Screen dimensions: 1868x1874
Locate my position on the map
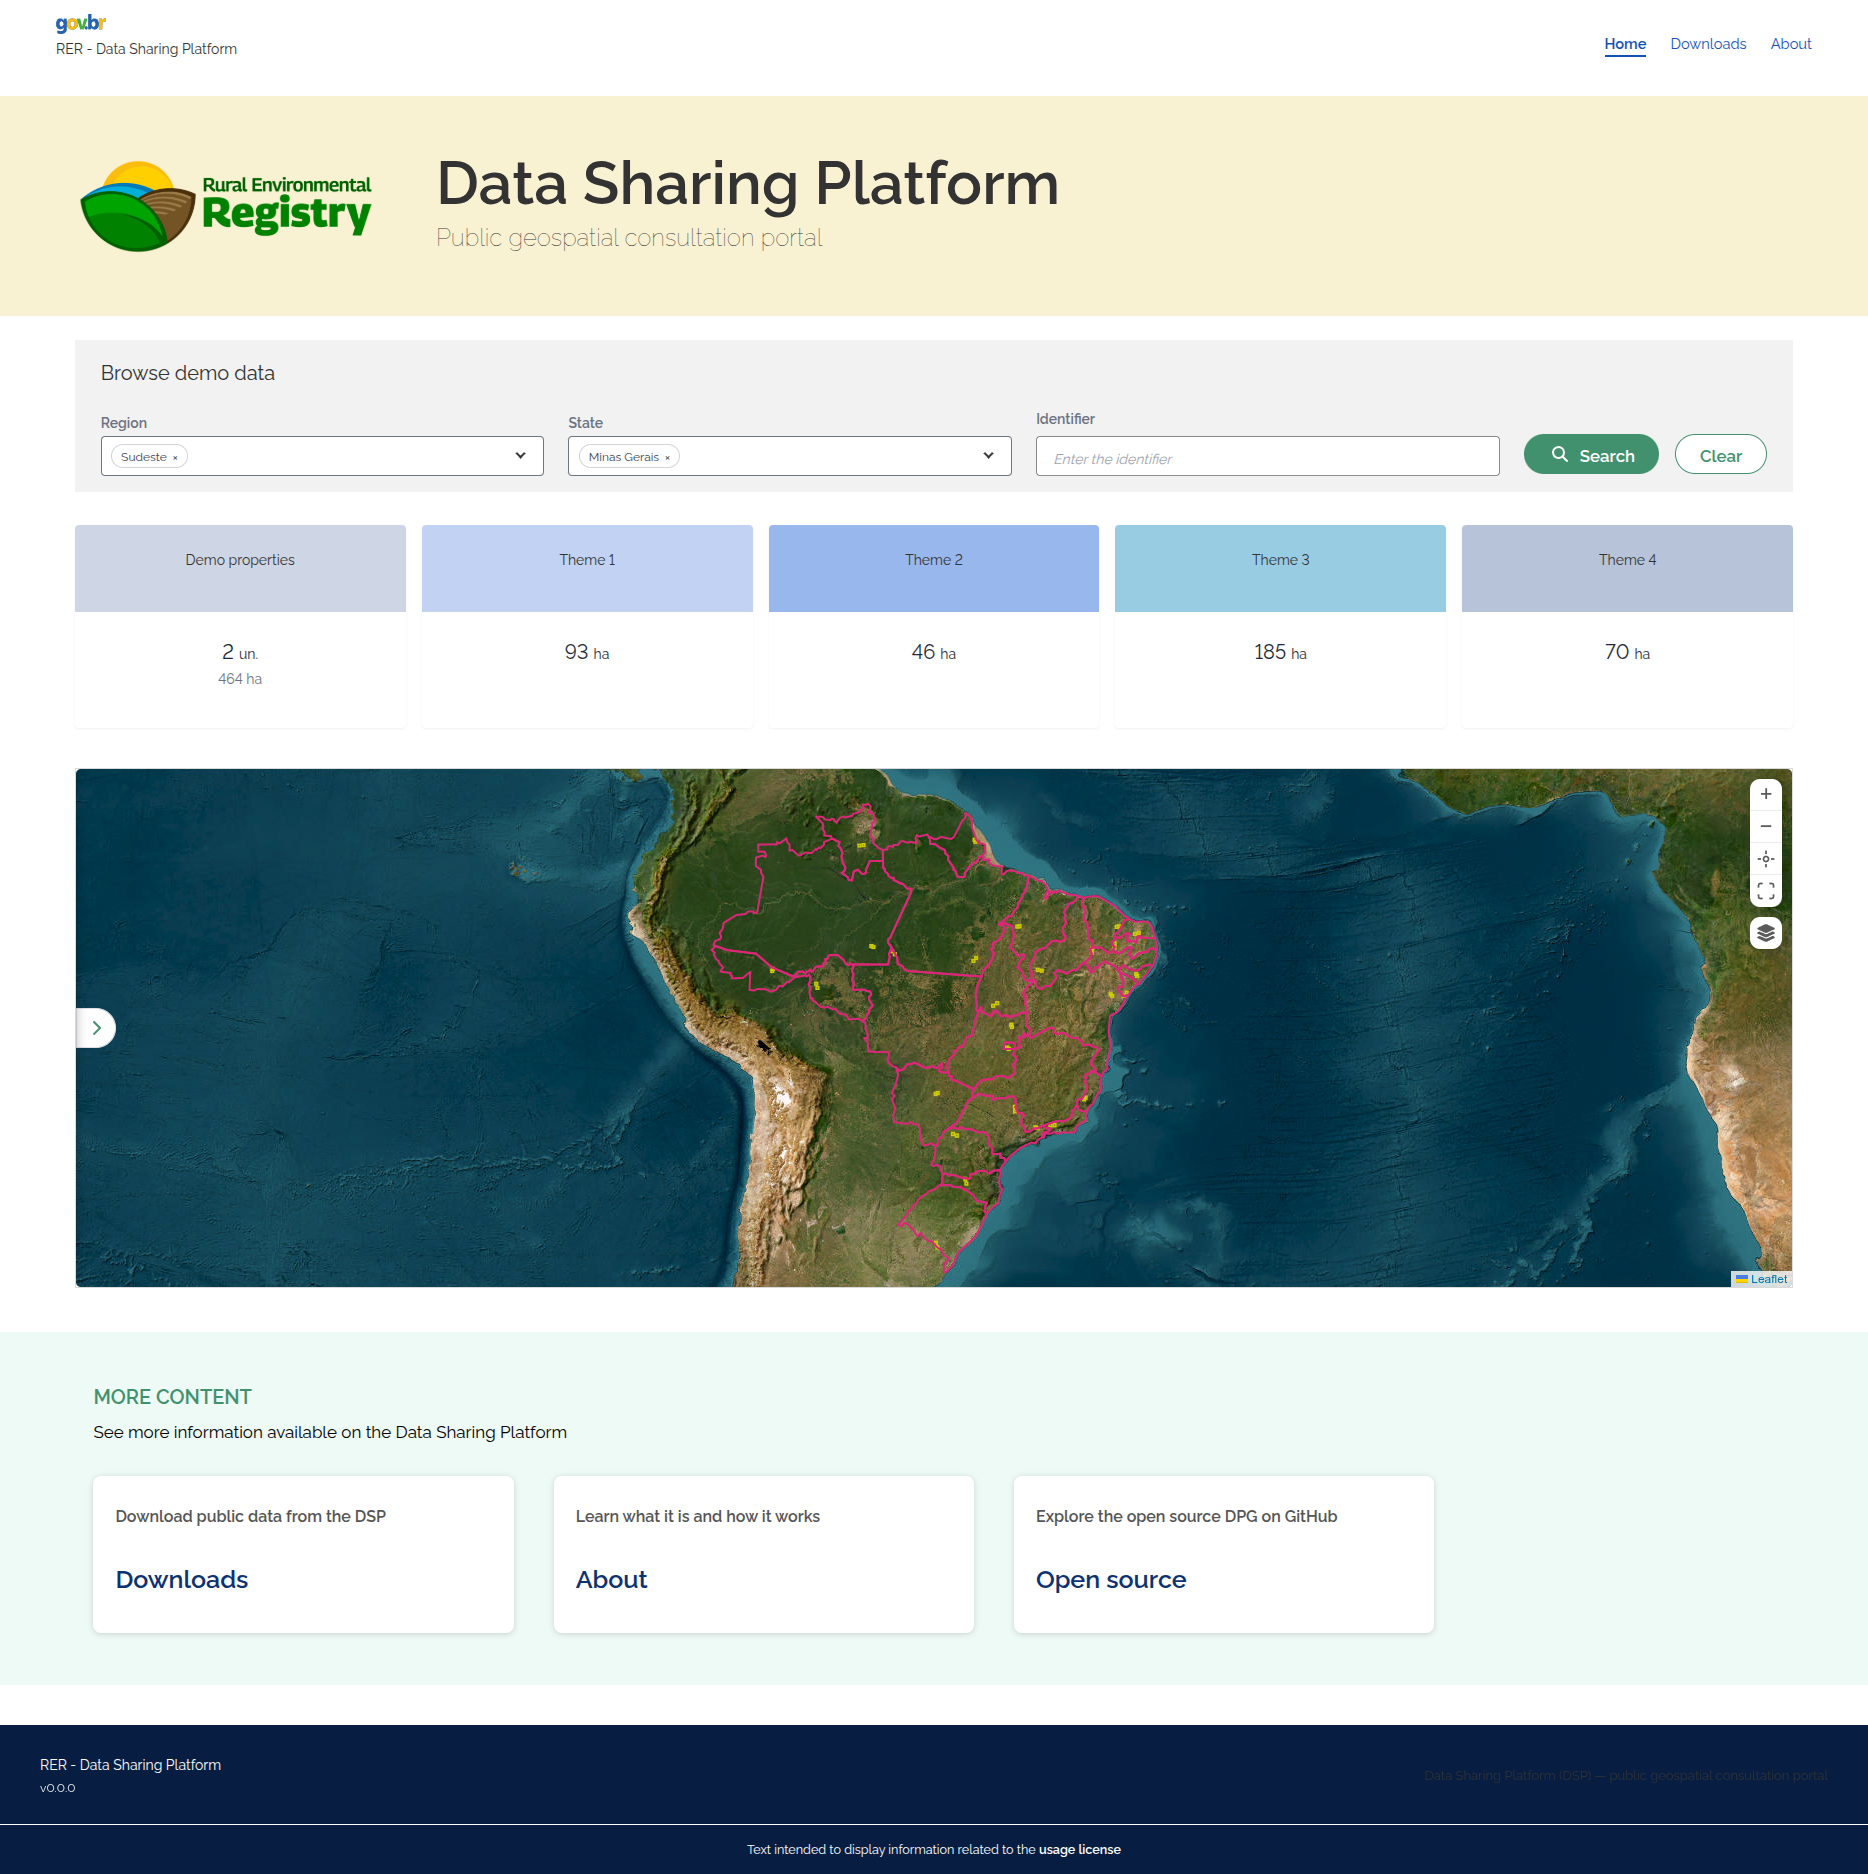[1766, 859]
